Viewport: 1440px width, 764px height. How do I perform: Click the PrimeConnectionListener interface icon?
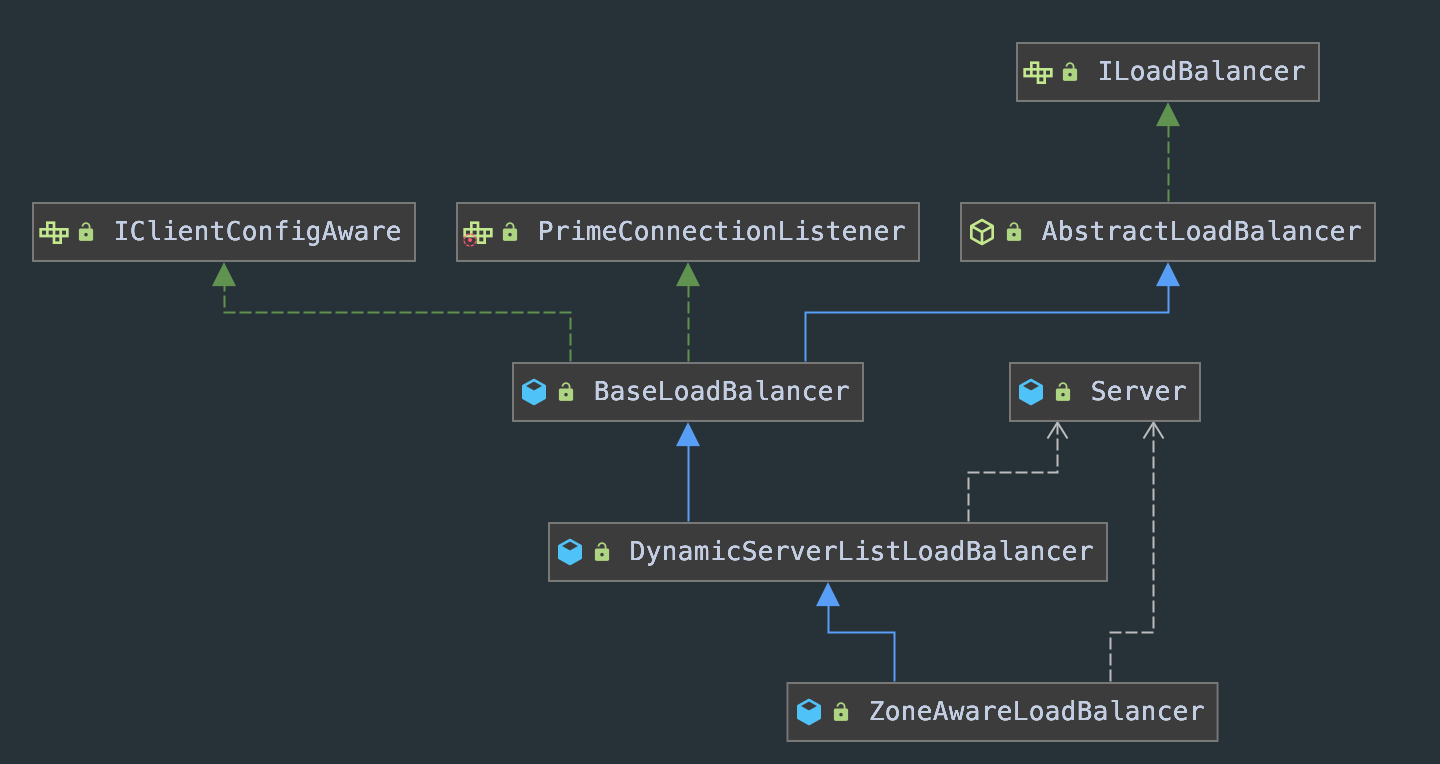click(x=478, y=232)
